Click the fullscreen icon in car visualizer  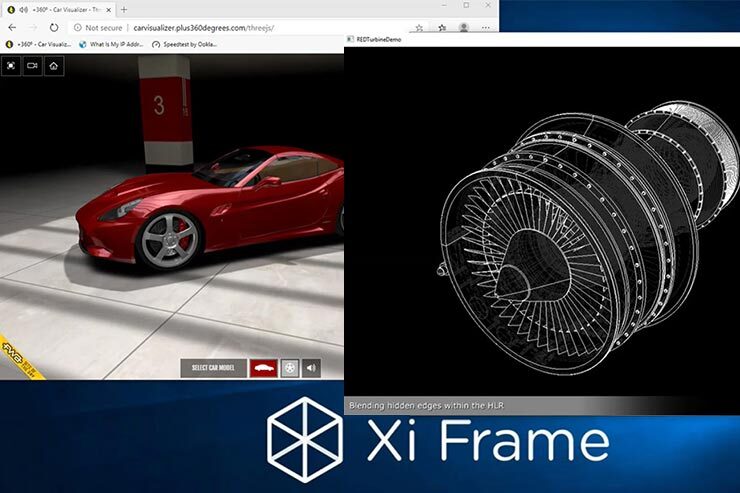[x=11, y=65]
